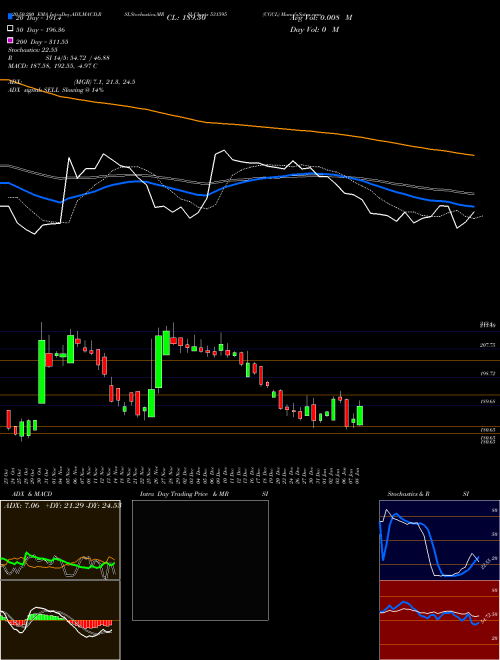Image resolution: width=500 pixels, height=660 pixels.
Task: Click the 'MACD: 187.38, 192.35, -4.97 C' line
Action: (53, 66)
